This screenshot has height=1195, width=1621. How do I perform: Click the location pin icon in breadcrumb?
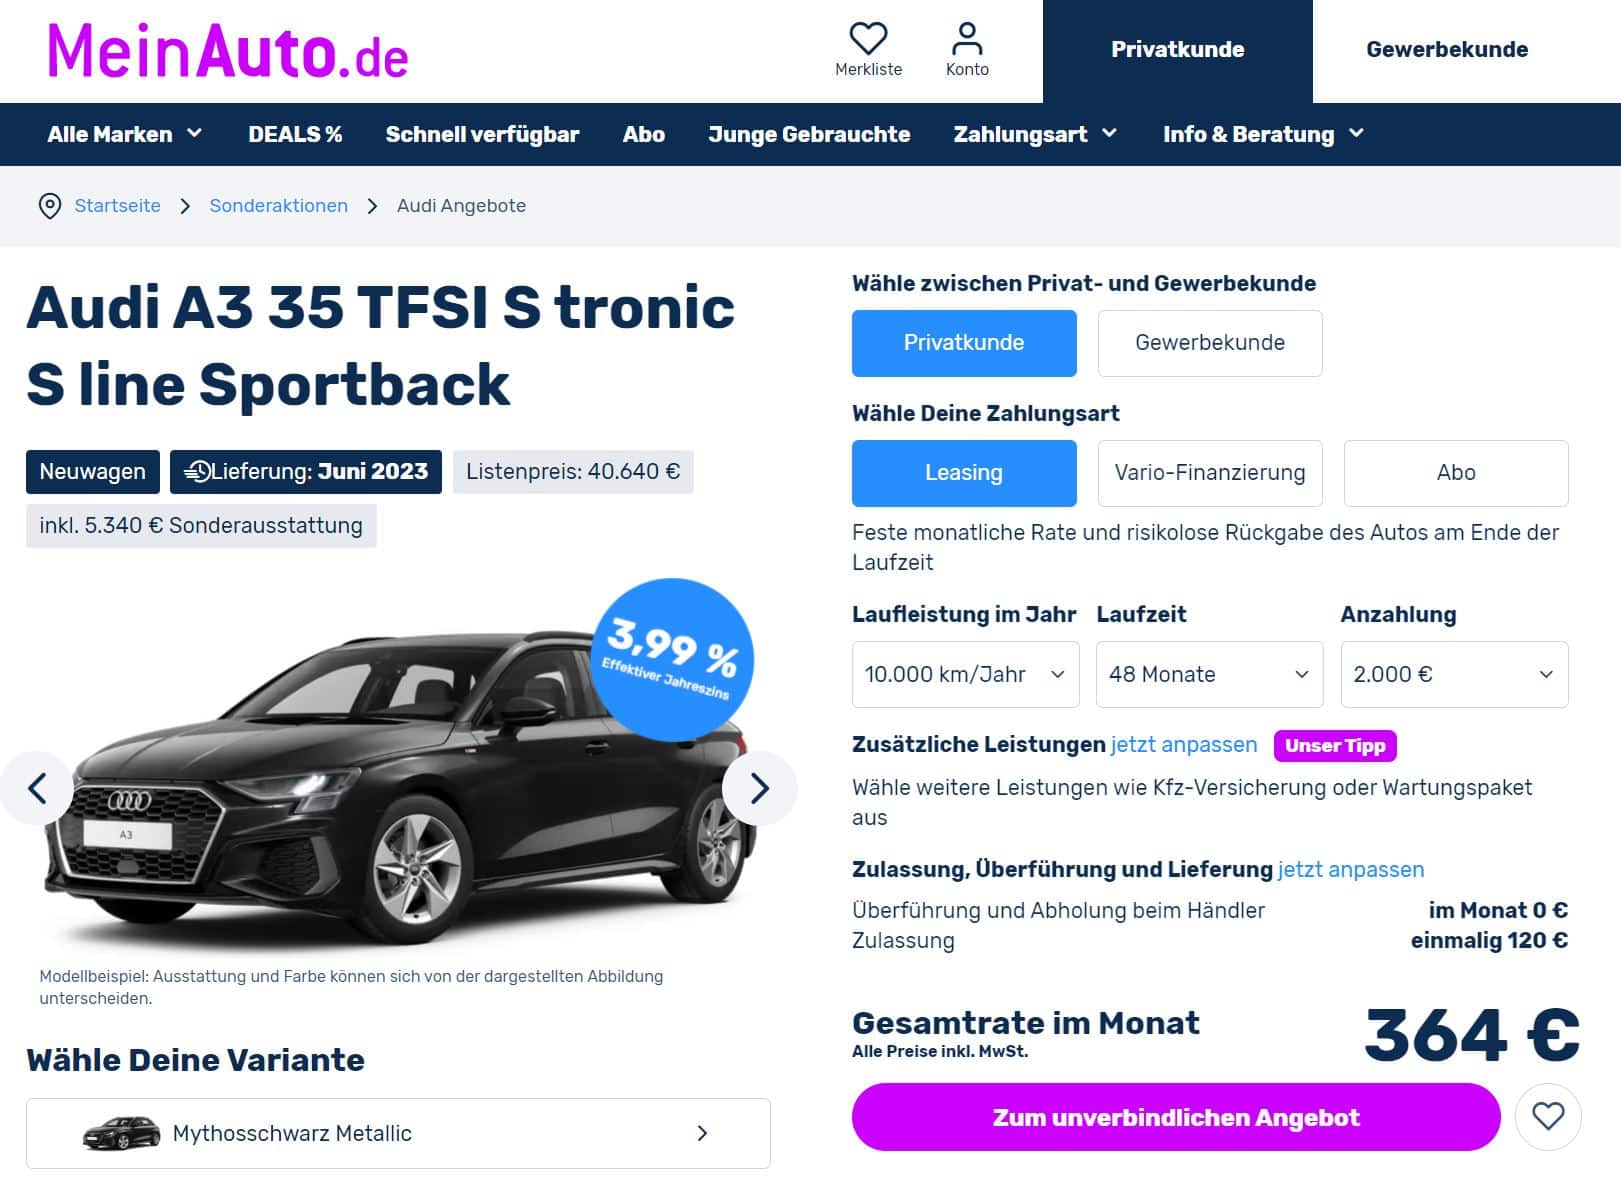point(49,206)
